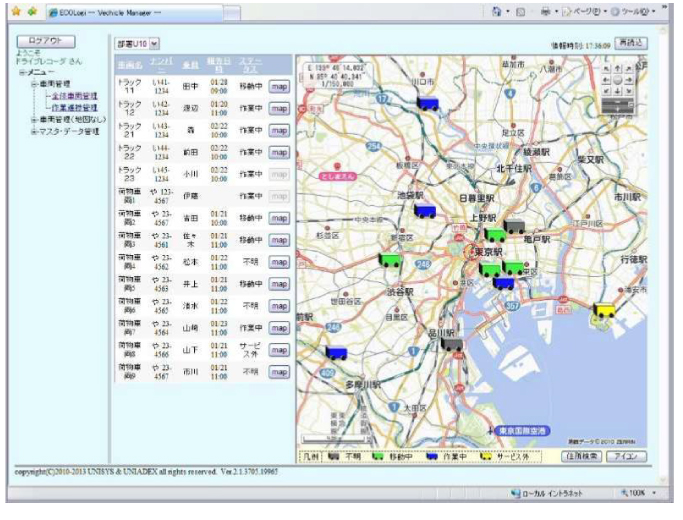
Task: Collapse the メニュー tree root
Action: tap(23, 72)
